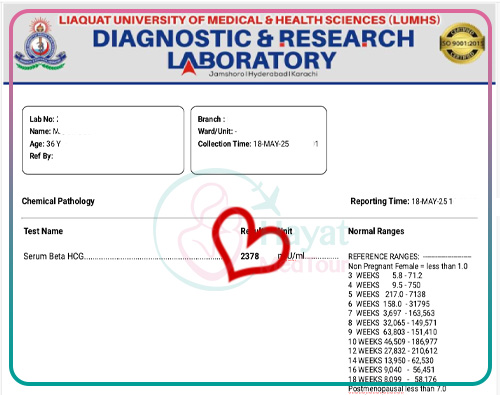
Task: Click the "Postmenopausal less than 7.0" line
Action: tap(397, 389)
